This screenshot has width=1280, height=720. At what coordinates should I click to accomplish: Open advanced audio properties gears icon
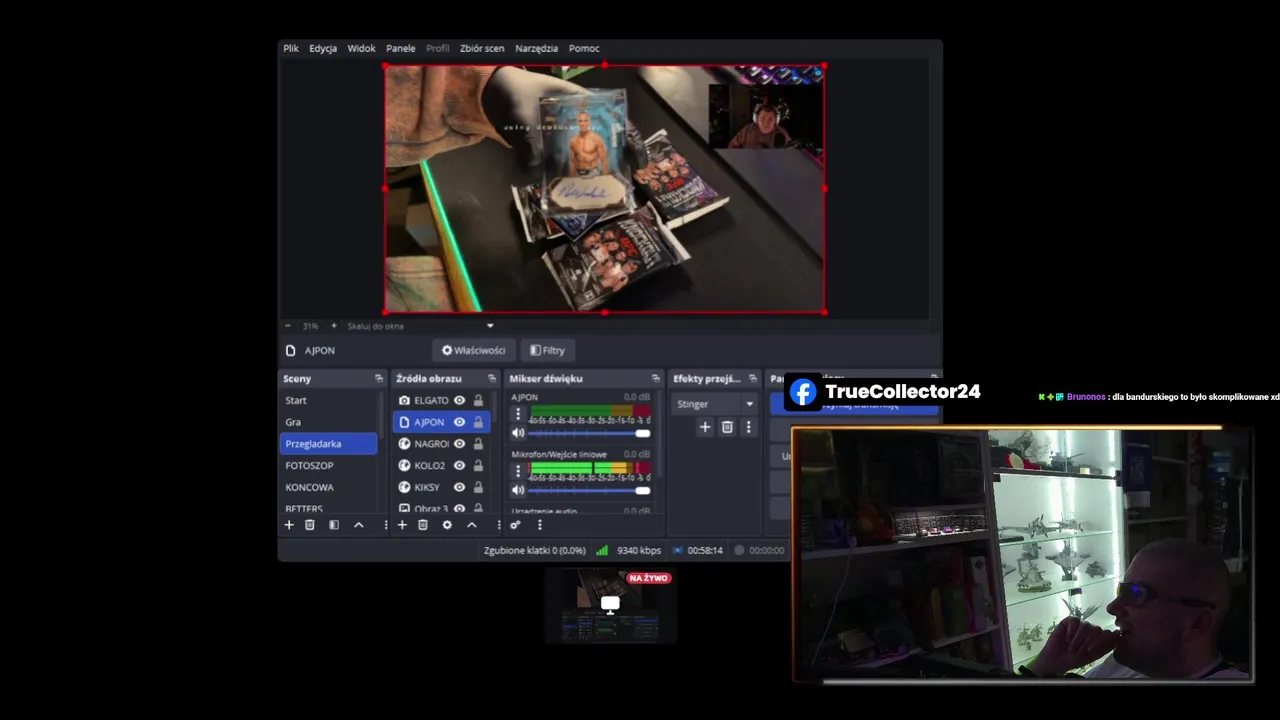coord(515,525)
